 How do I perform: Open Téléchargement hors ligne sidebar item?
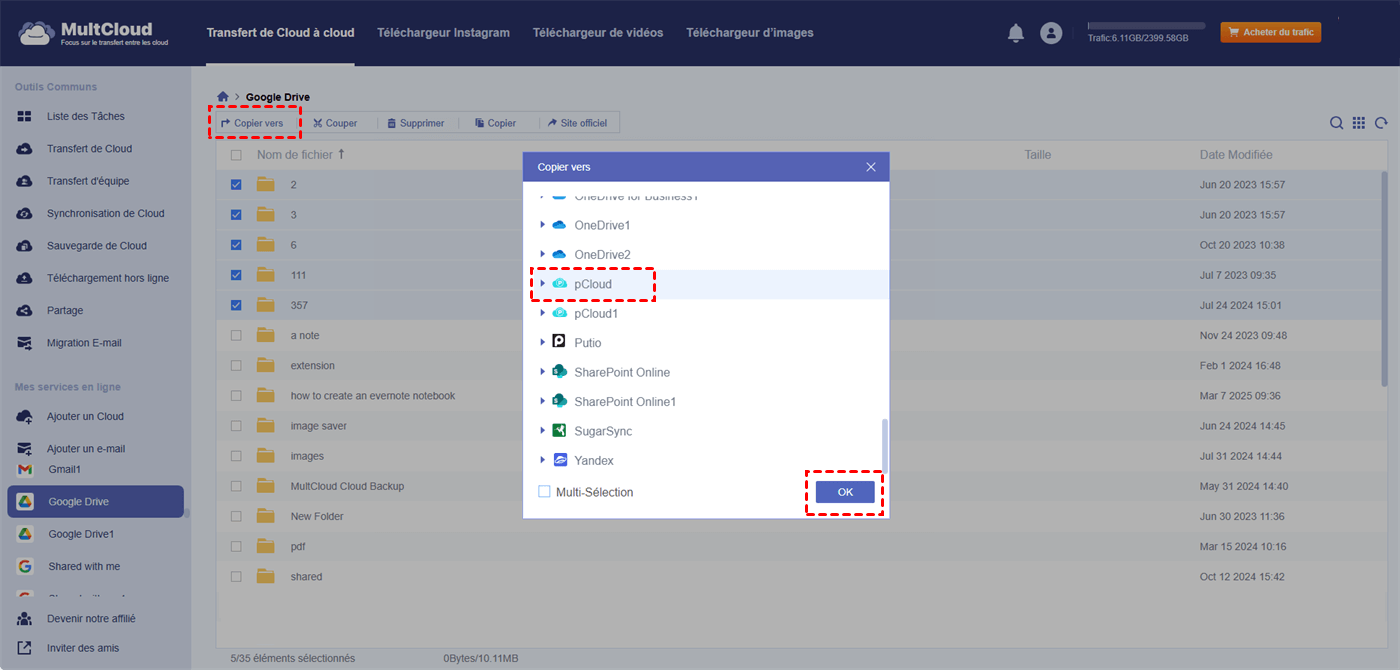pyautogui.click(x=108, y=278)
